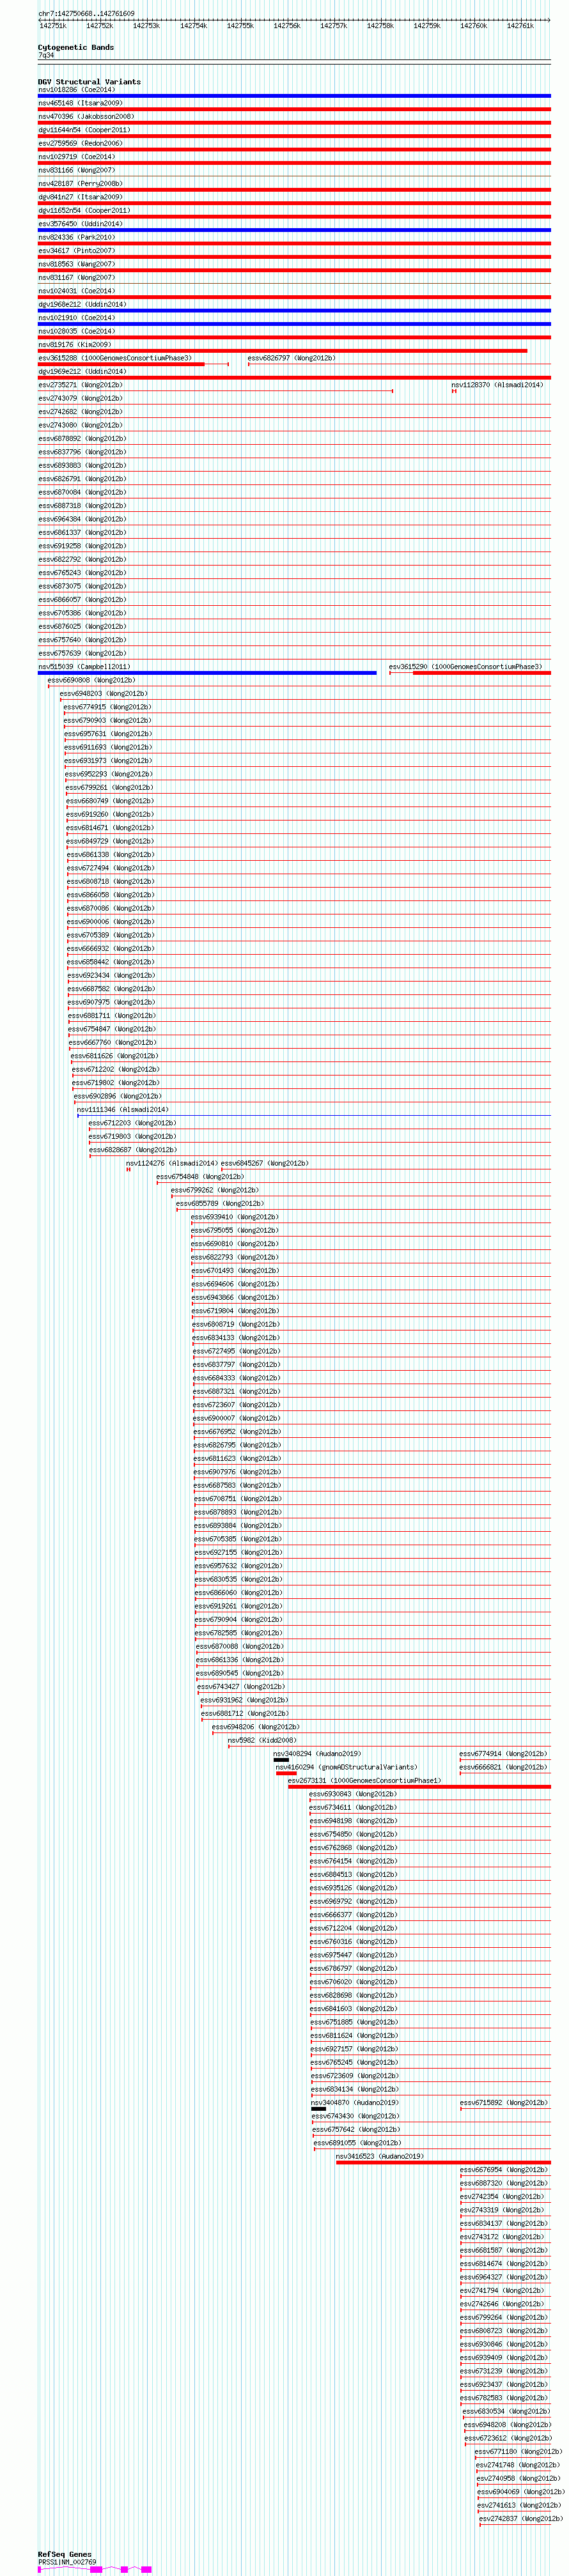Viewport: 569px width, 2576px height.
Task: Click variant nsv4160294 (gnomADStructuralVariants)
Action: tap(346, 1768)
